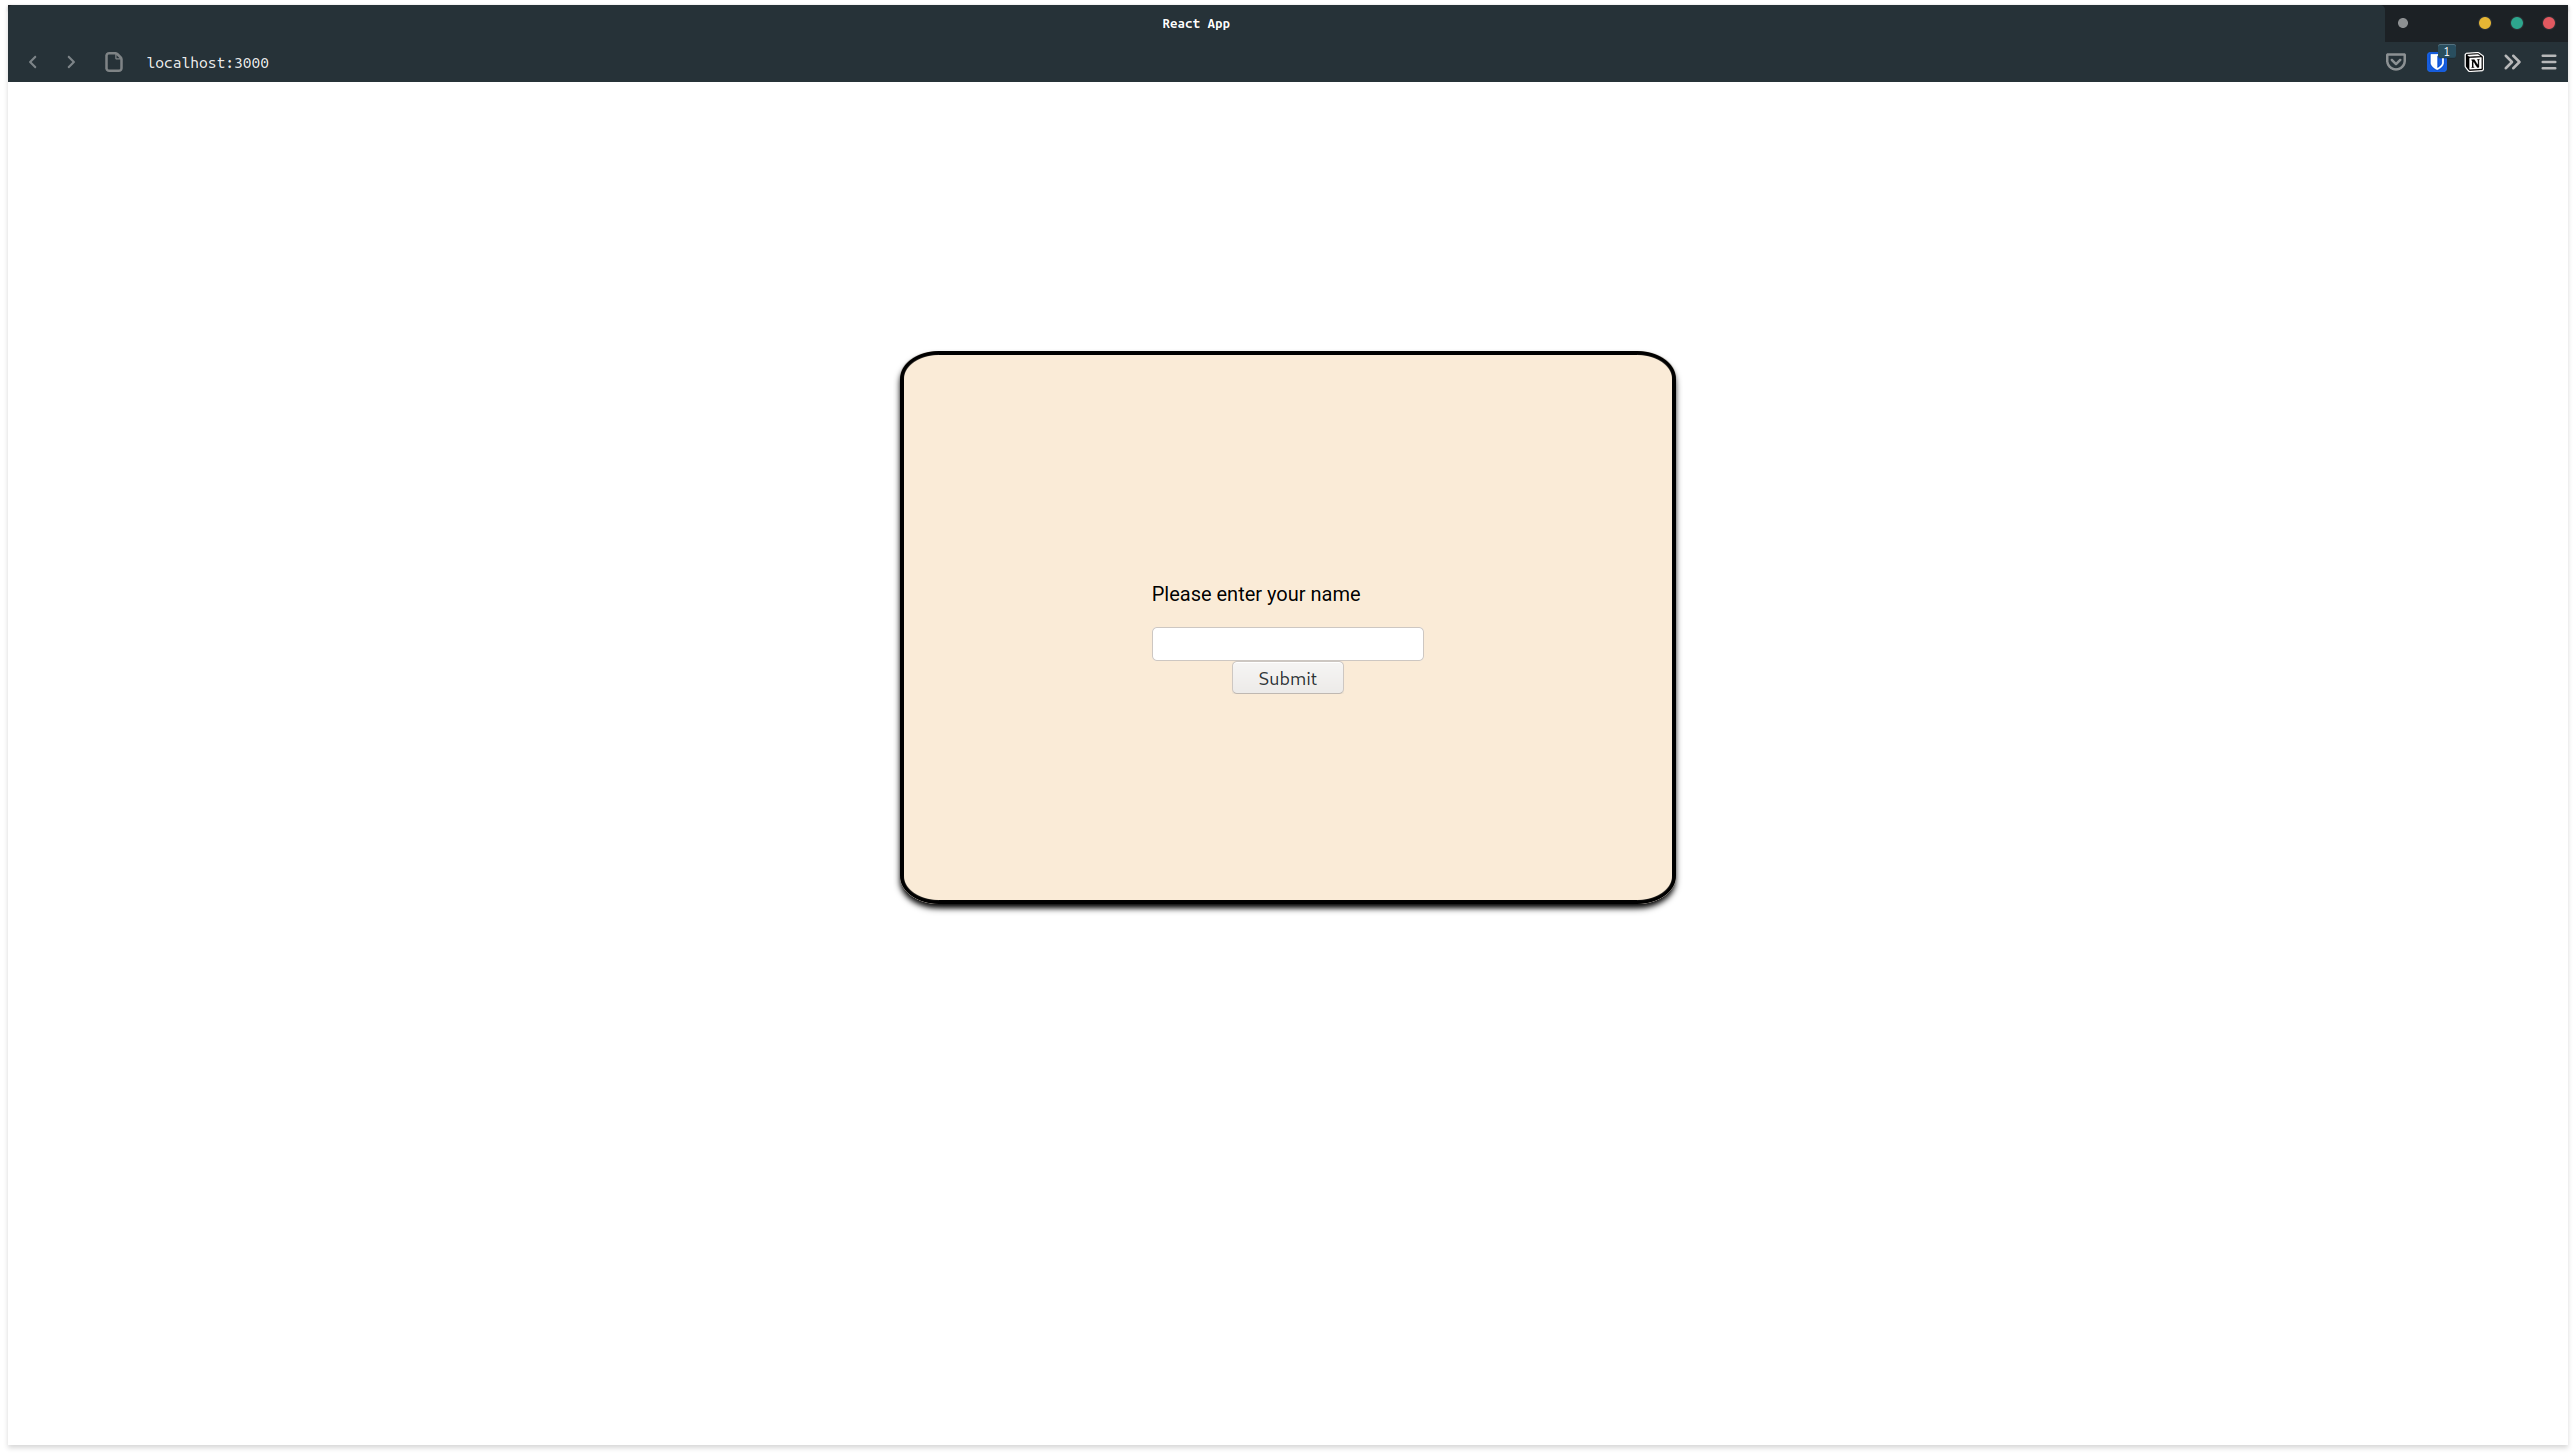2576x1456 pixels.
Task: Close window with the red dot
Action: pyautogui.click(x=2548, y=23)
